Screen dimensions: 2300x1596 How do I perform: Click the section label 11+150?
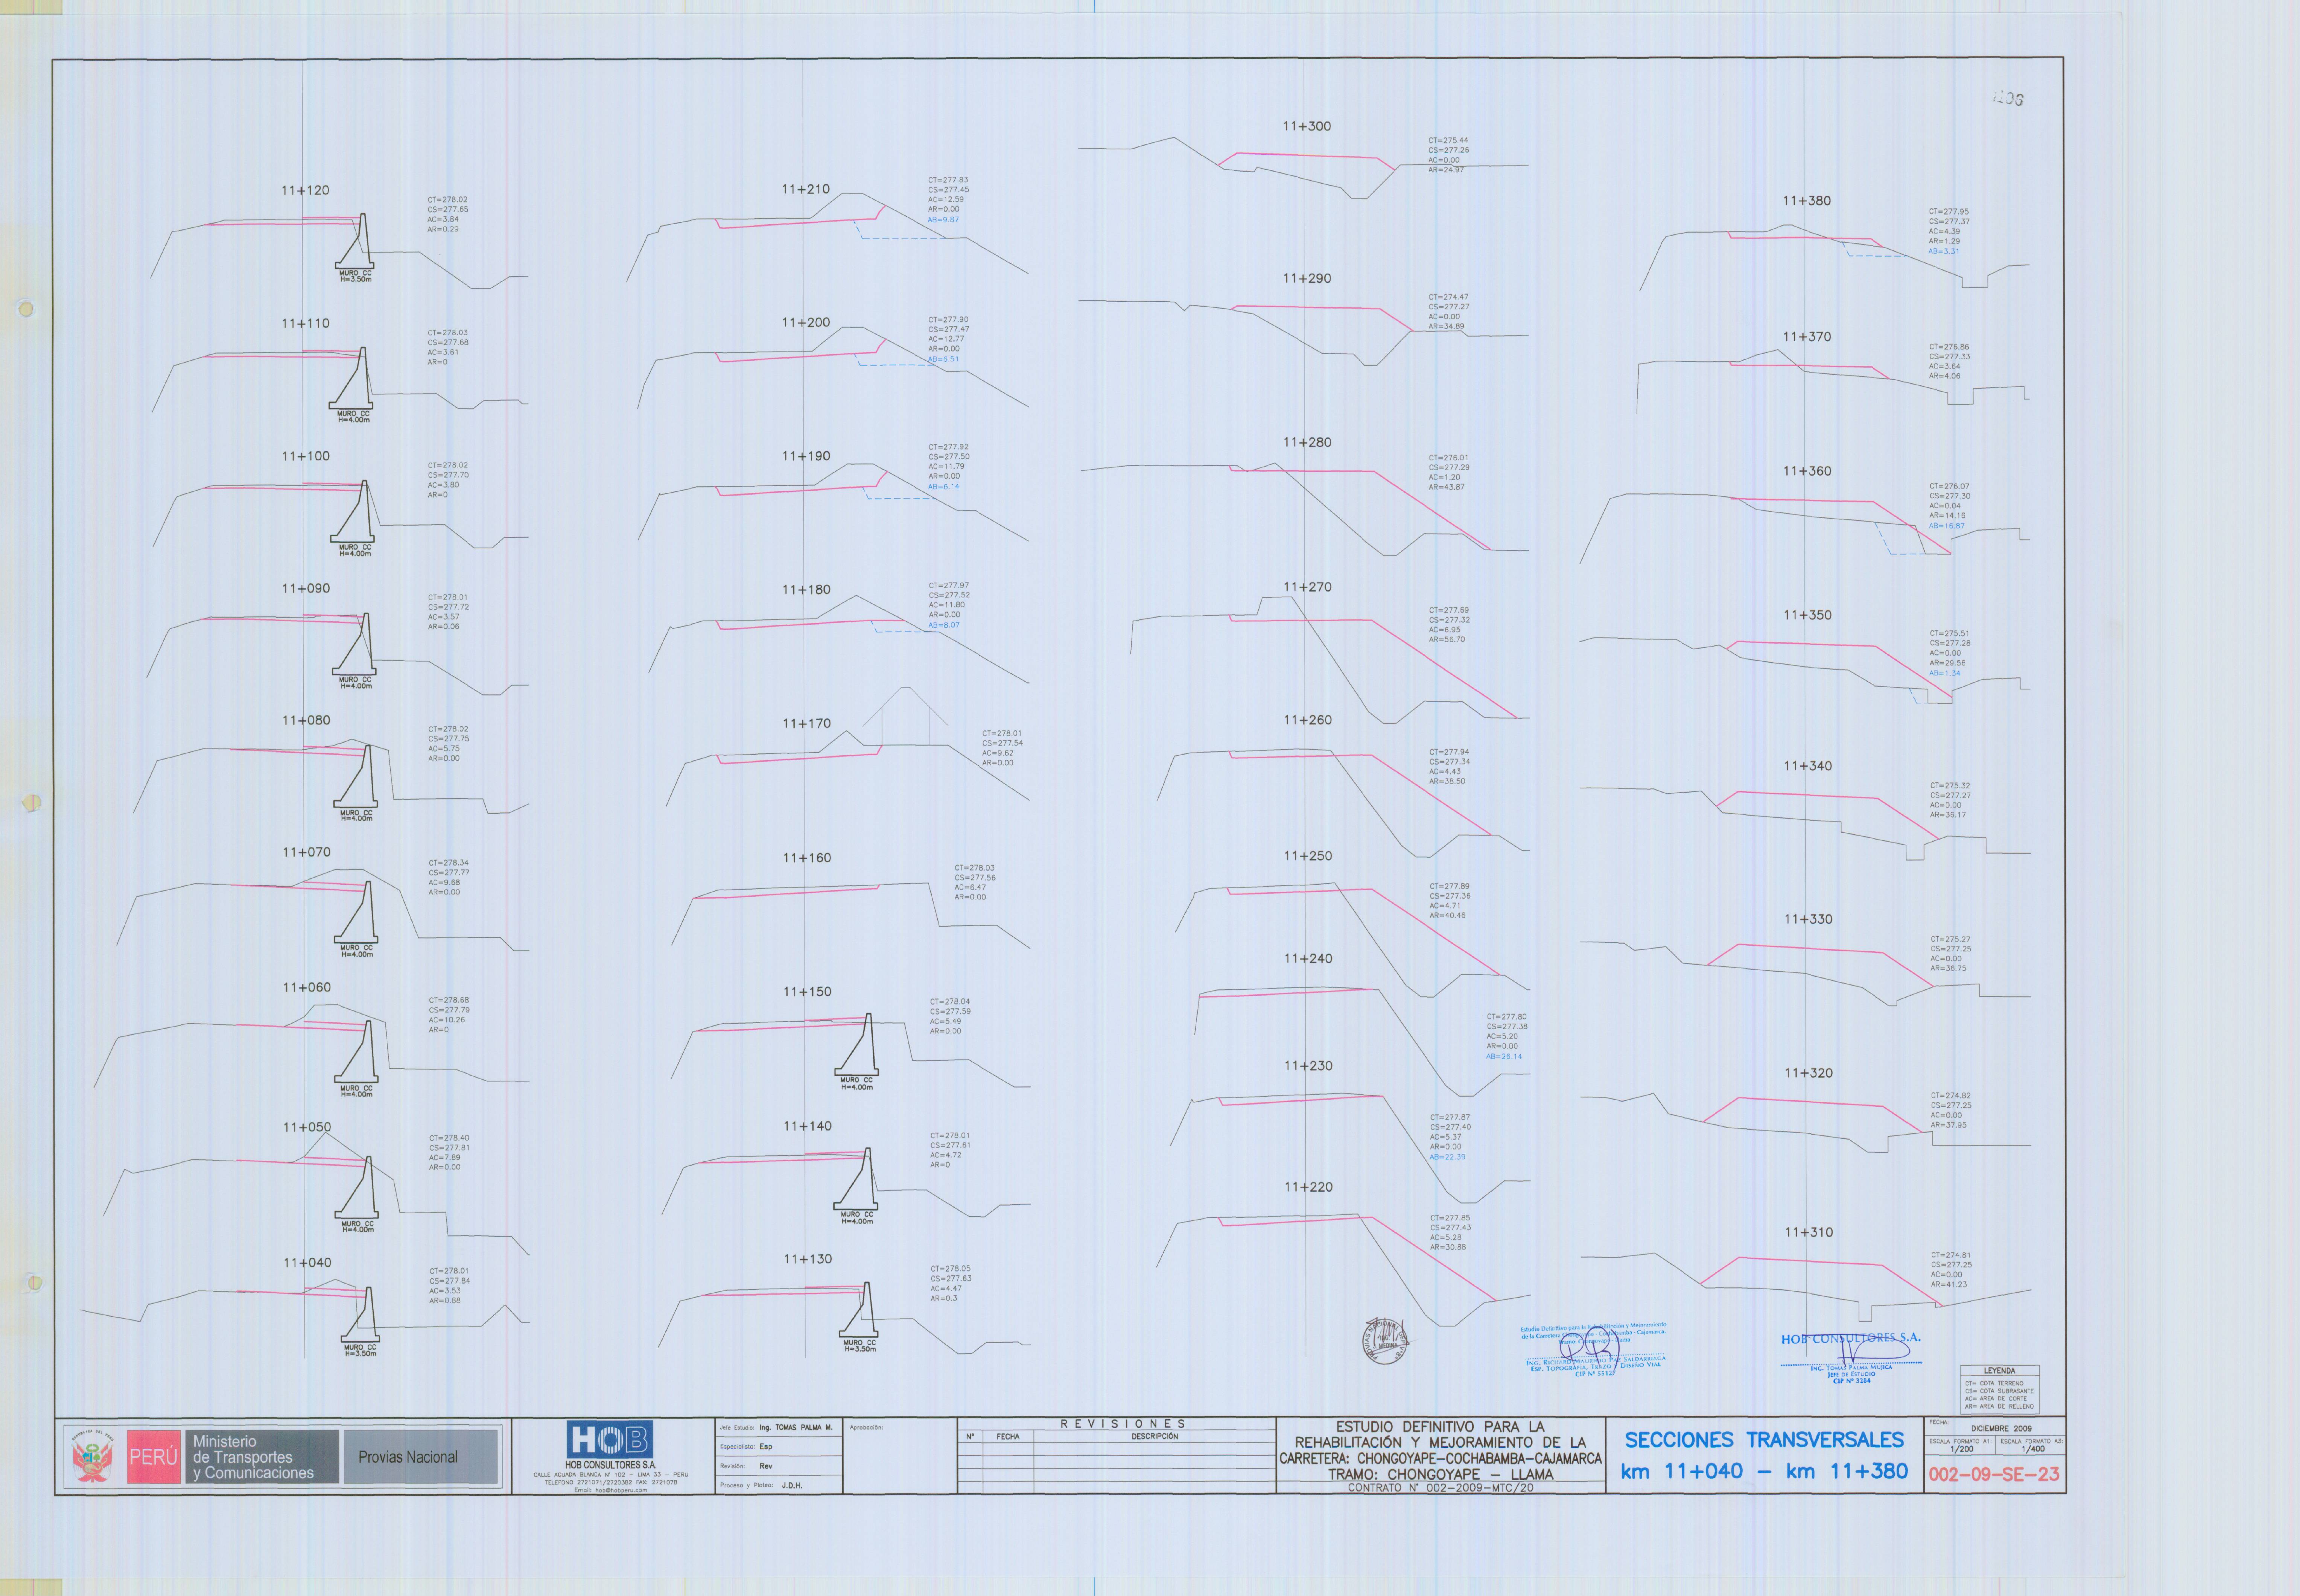coord(807,992)
